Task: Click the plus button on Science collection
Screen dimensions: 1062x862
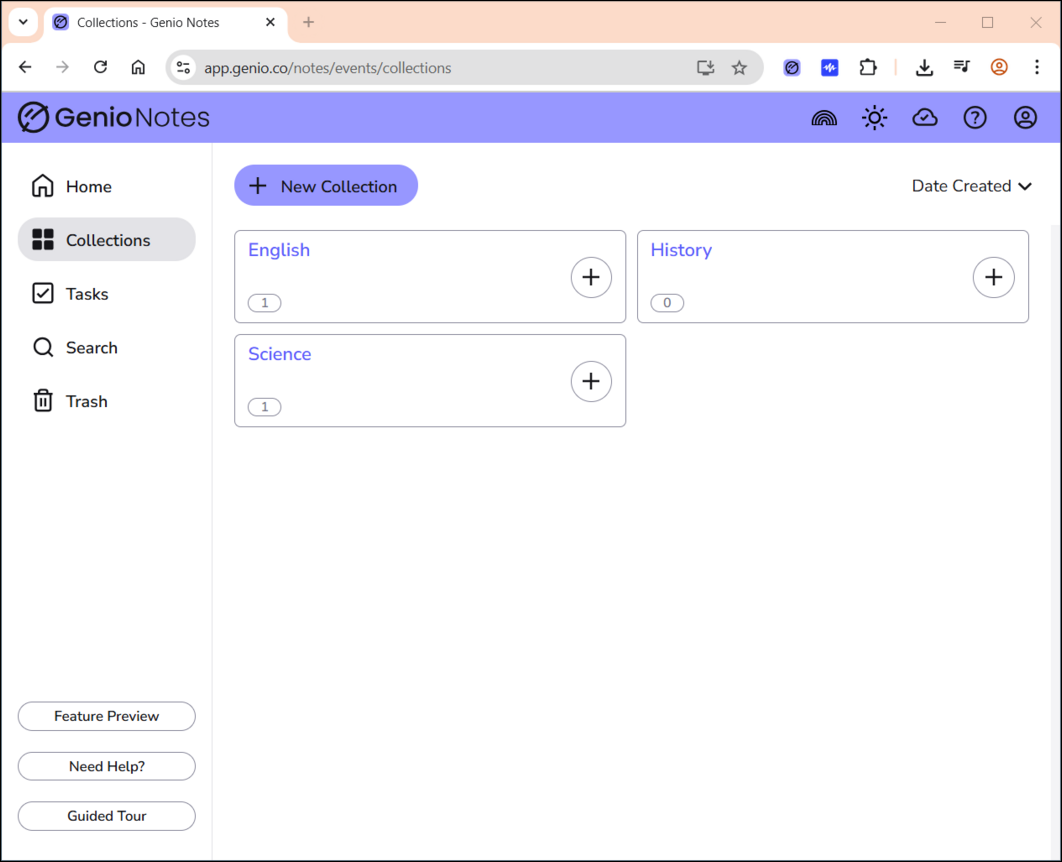Action: [591, 381]
